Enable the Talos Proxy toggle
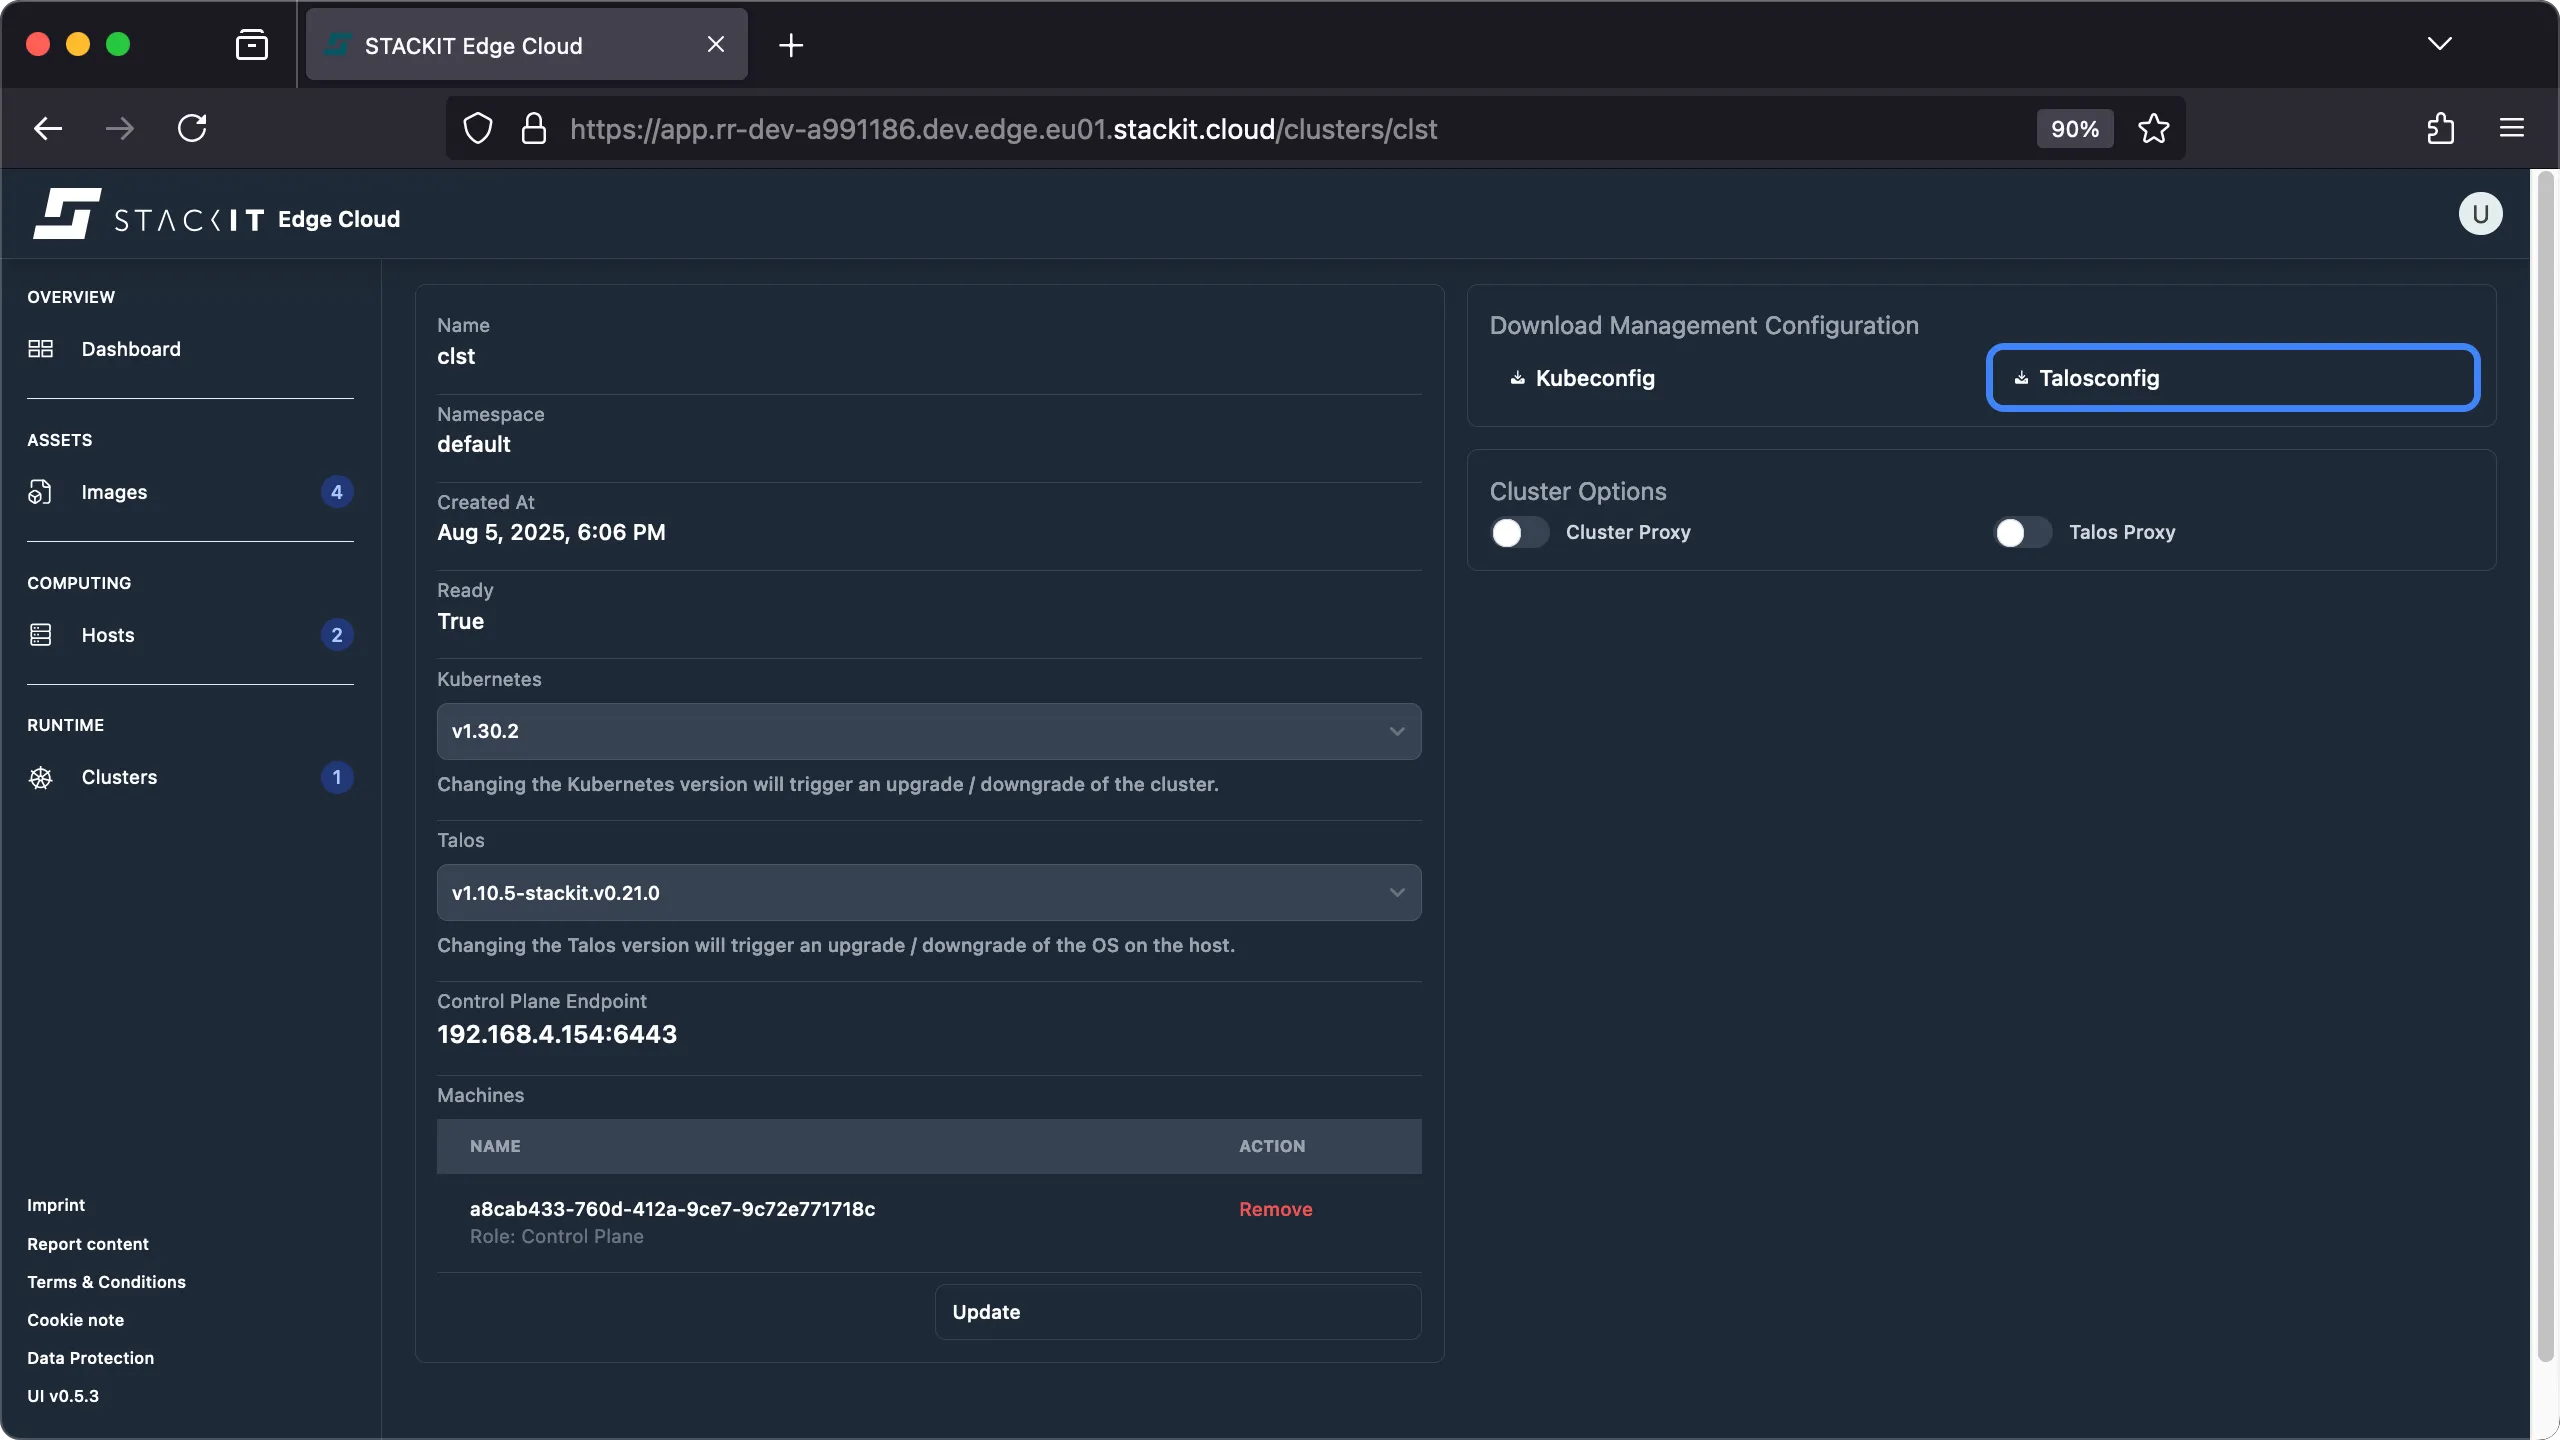Screen dimensions: 2560x1440 pyautogui.click(x=2019, y=532)
